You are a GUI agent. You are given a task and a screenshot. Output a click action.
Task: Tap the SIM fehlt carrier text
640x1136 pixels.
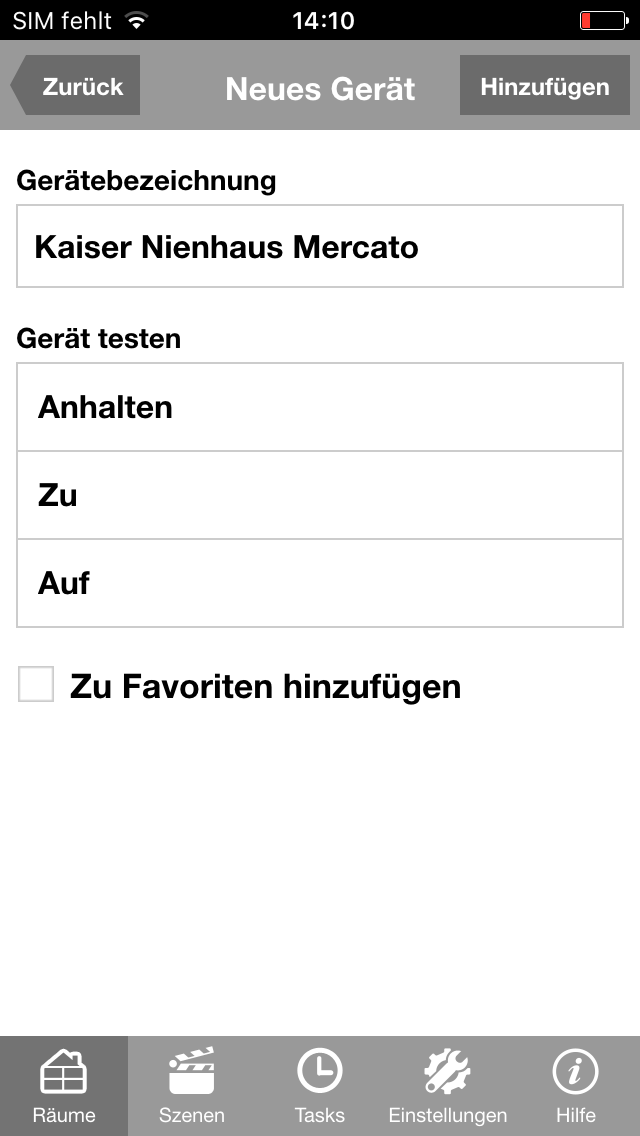pos(62,20)
